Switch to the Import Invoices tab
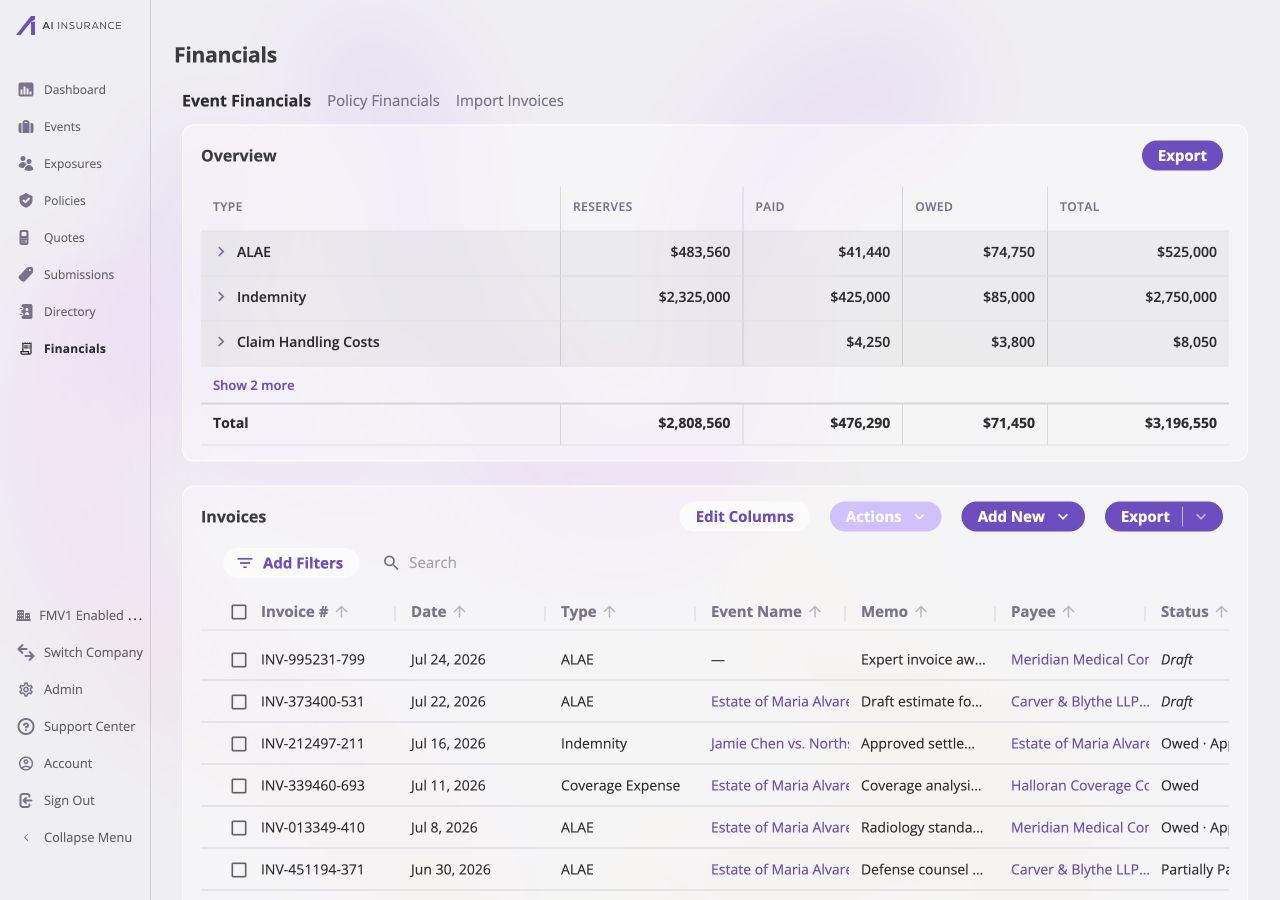This screenshot has width=1280, height=900. coord(510,101)
